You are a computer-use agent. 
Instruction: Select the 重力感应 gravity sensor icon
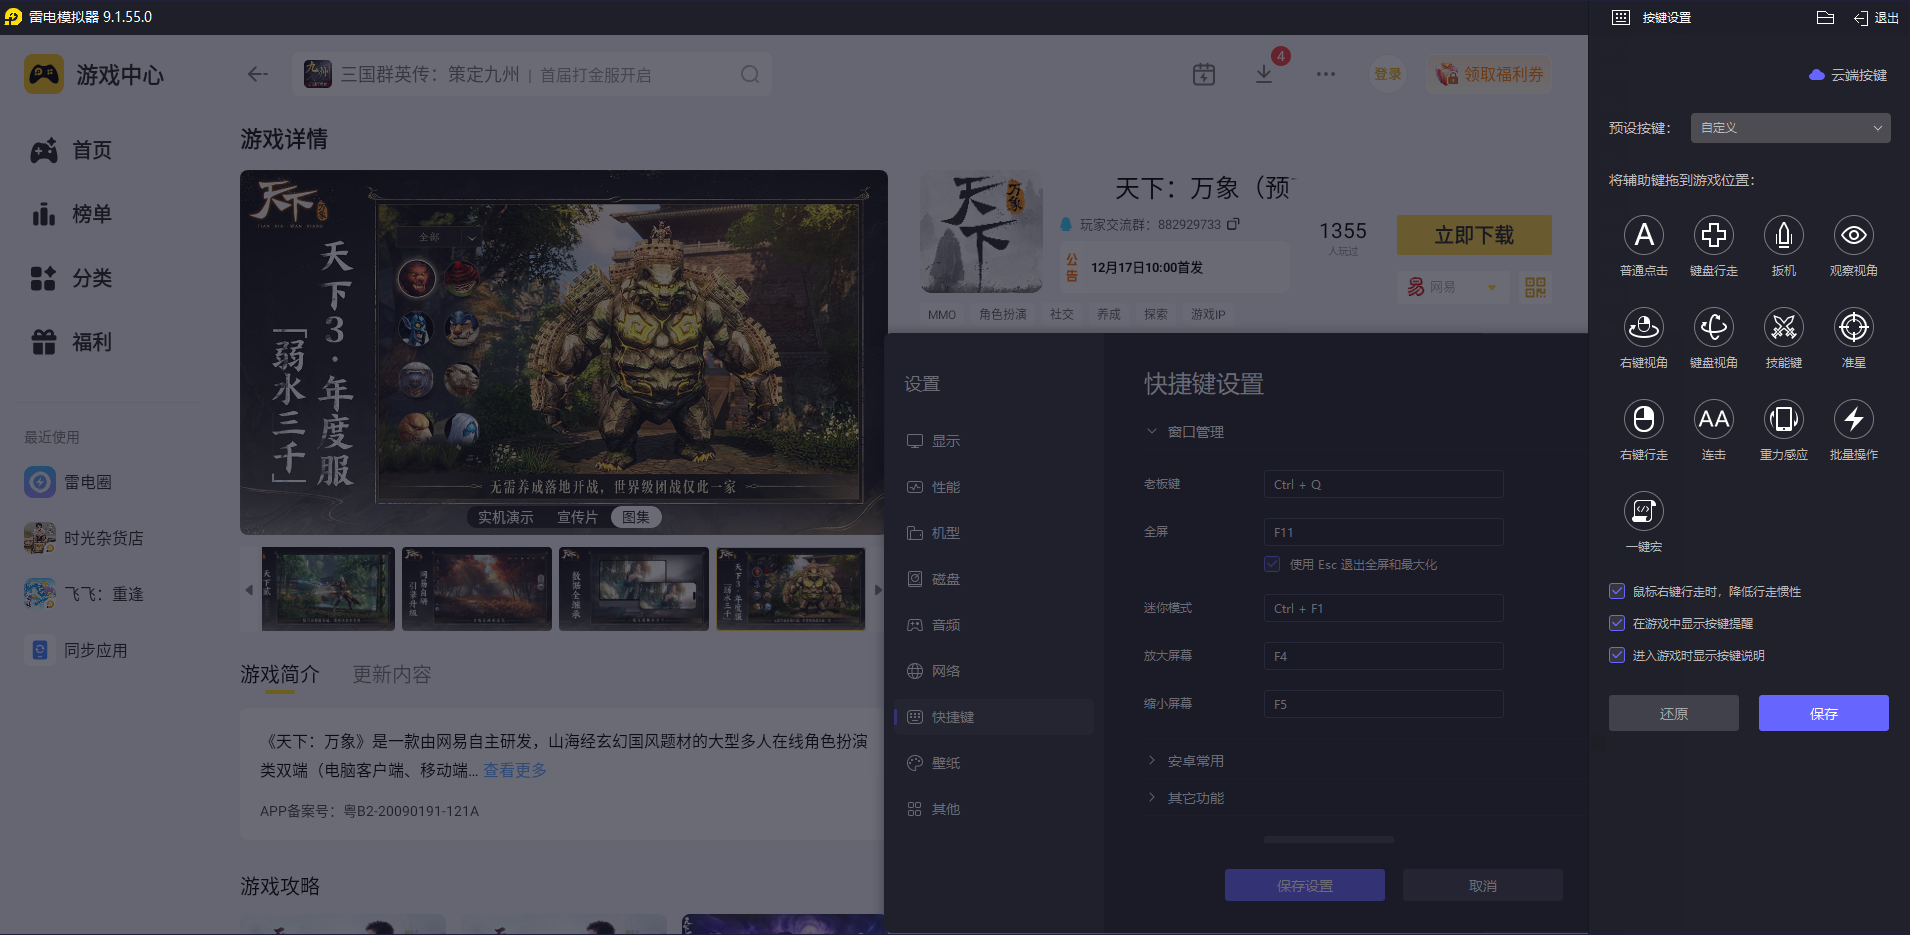coord(1784,419)
